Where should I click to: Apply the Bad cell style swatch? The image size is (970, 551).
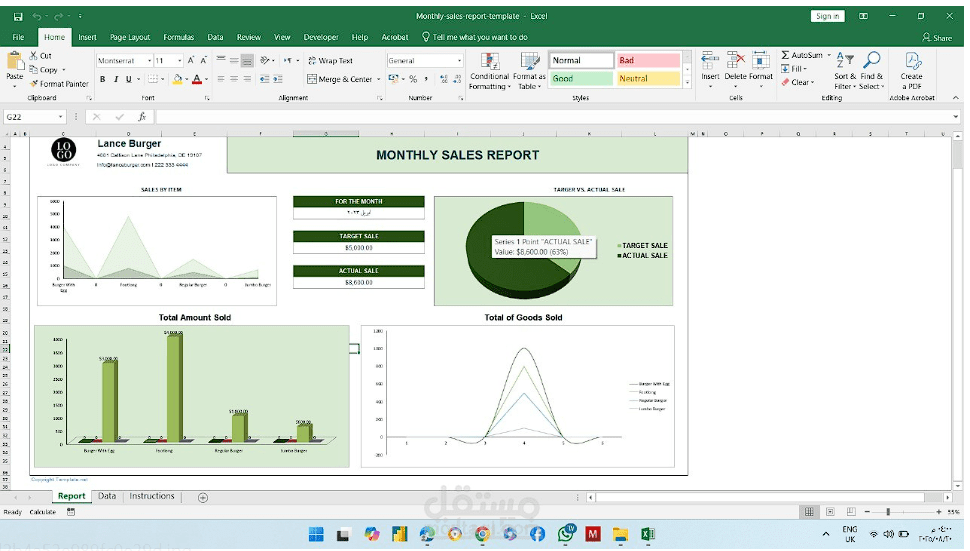[648, 61]
